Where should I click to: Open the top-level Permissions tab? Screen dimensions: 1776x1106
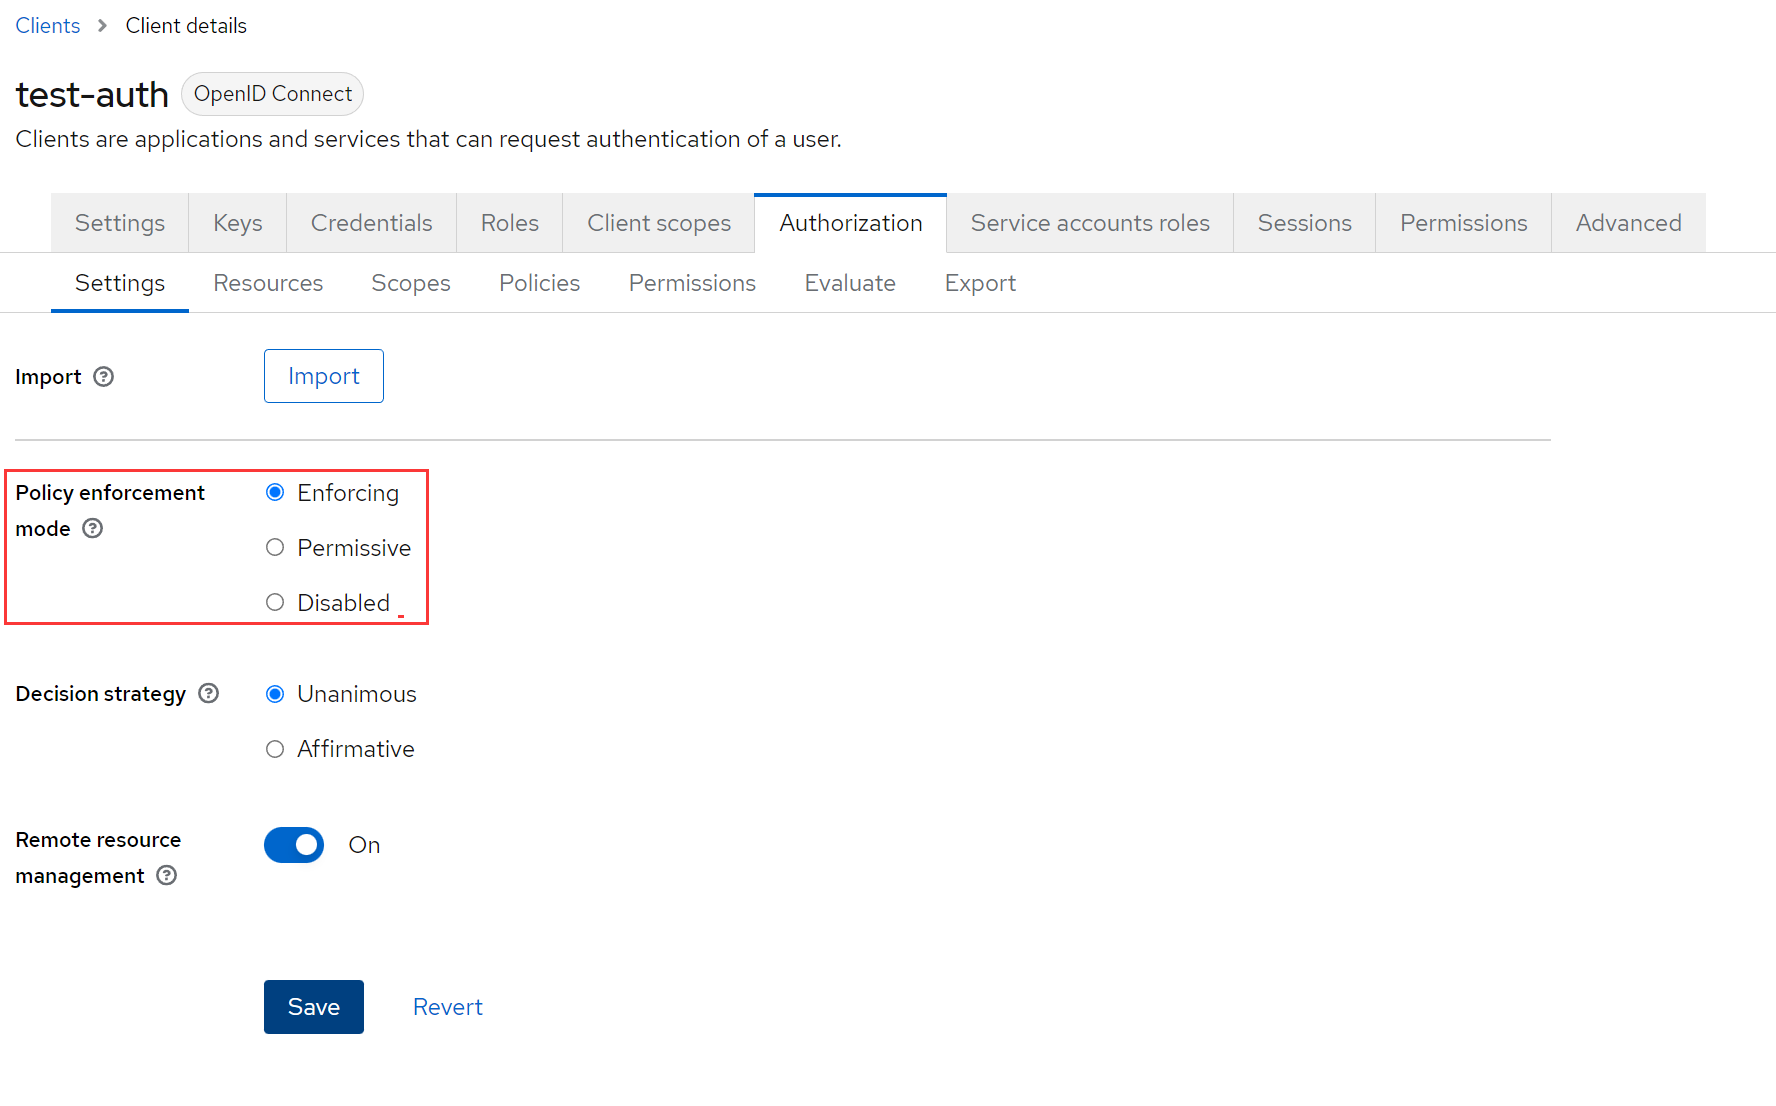coord(1464,223)
